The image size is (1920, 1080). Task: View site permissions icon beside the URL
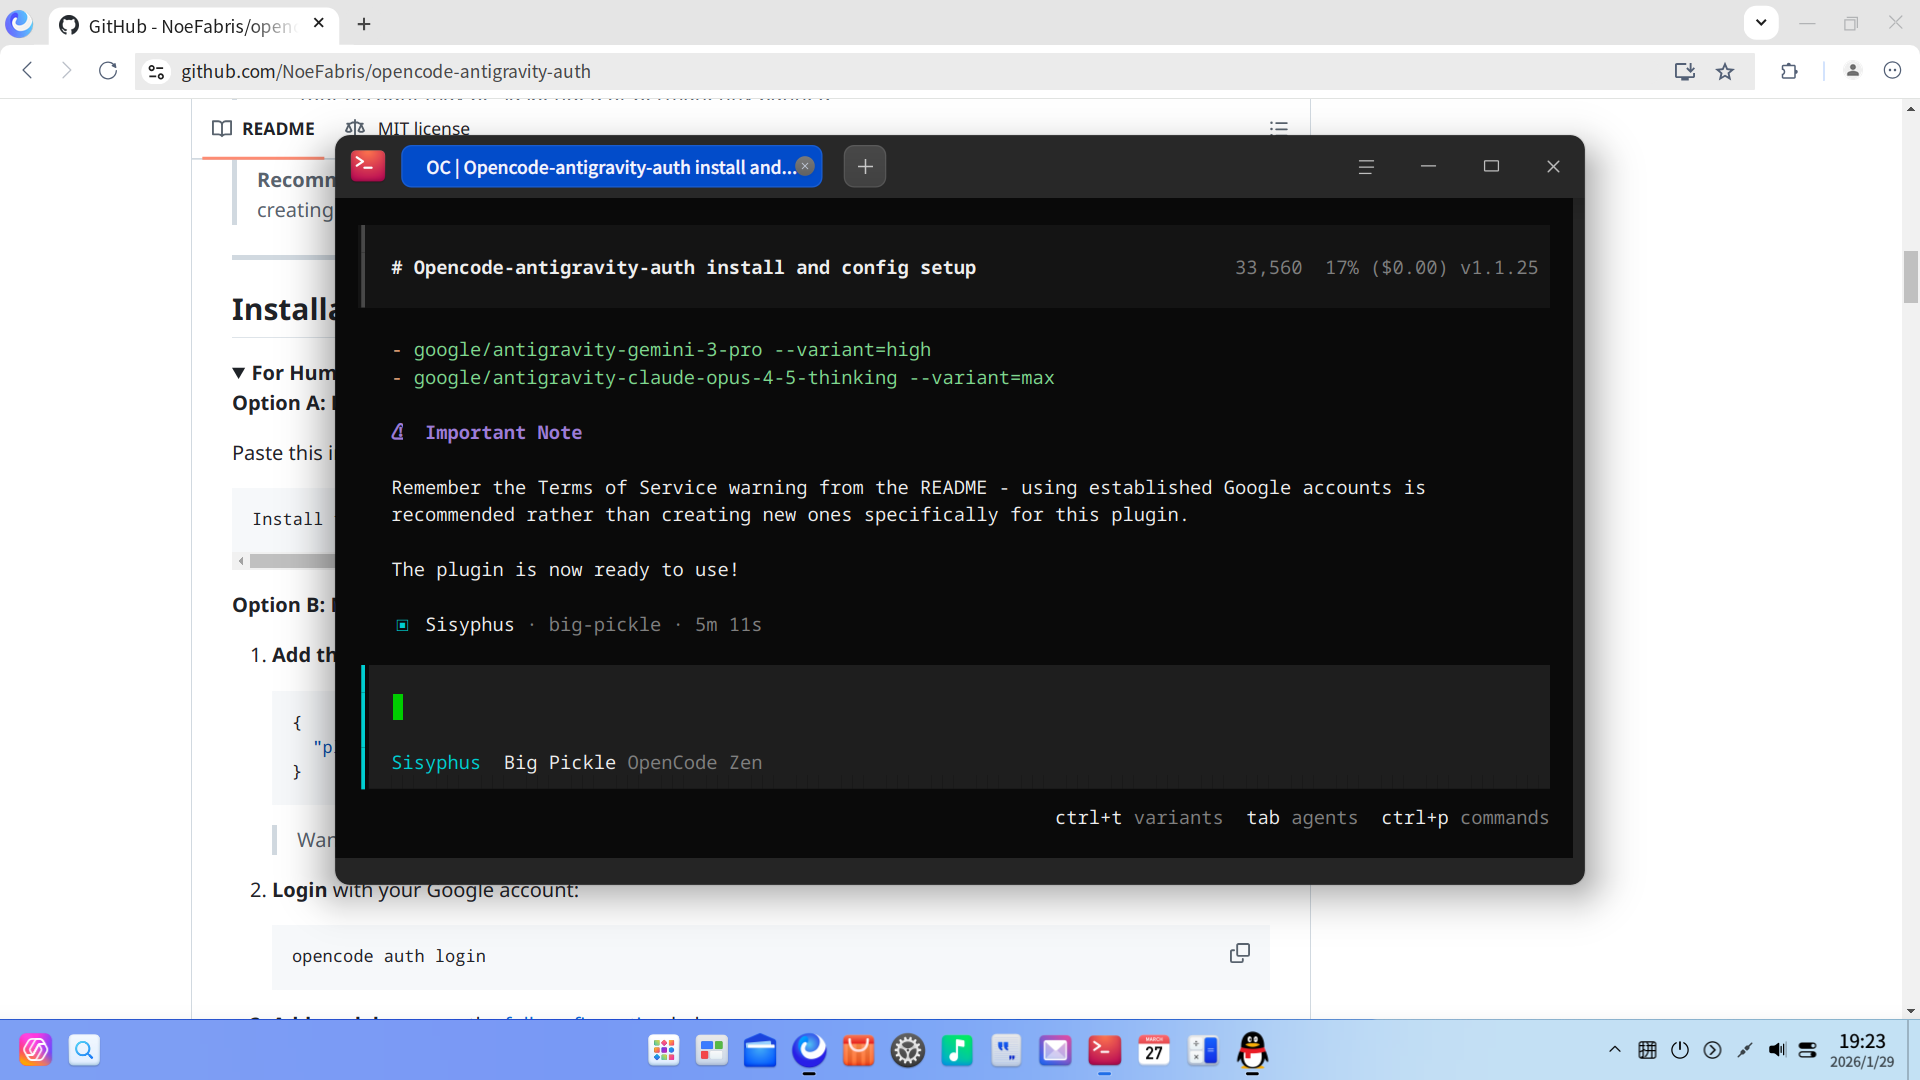tap(156, 71)
